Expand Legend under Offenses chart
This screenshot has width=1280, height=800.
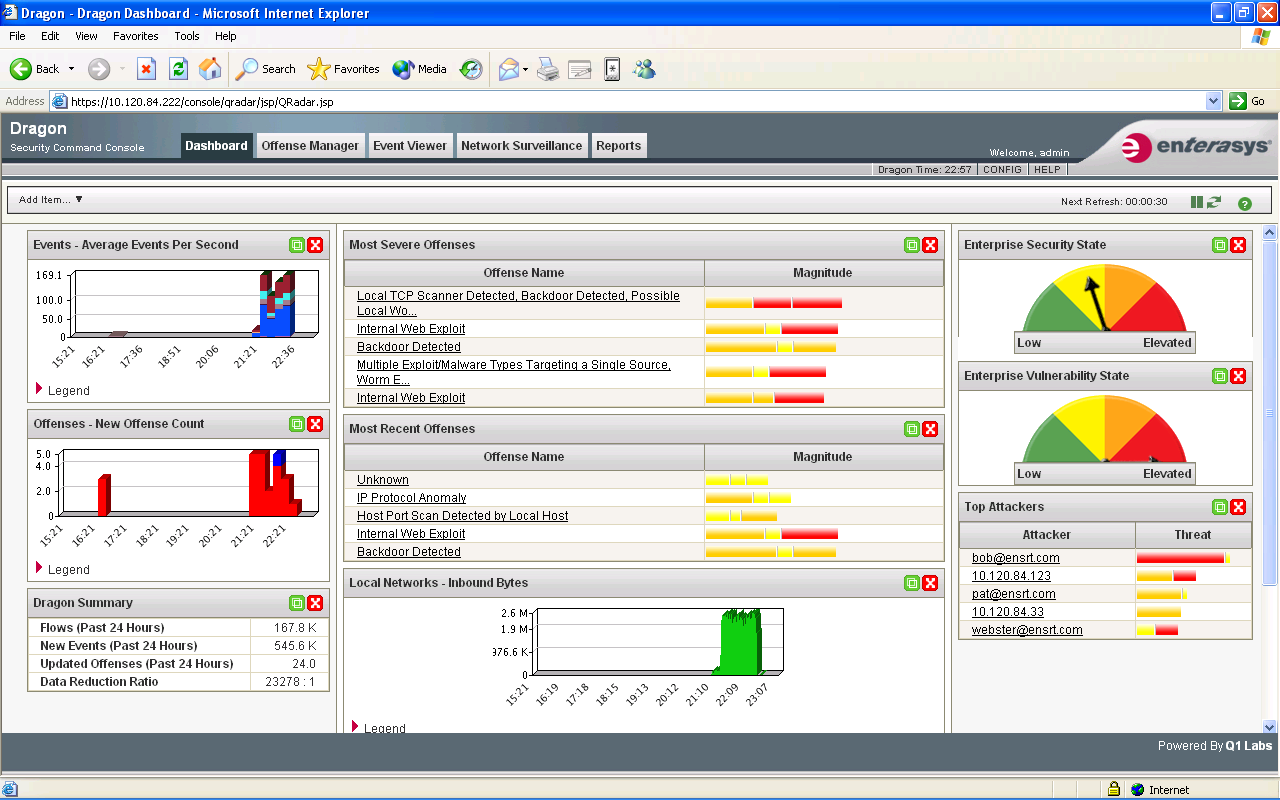(63, 569)
